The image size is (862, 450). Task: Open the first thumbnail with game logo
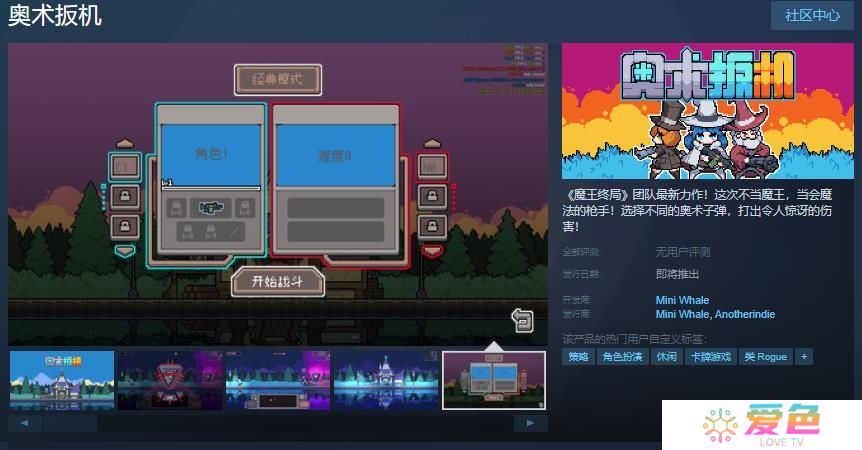tap(62, 380)
